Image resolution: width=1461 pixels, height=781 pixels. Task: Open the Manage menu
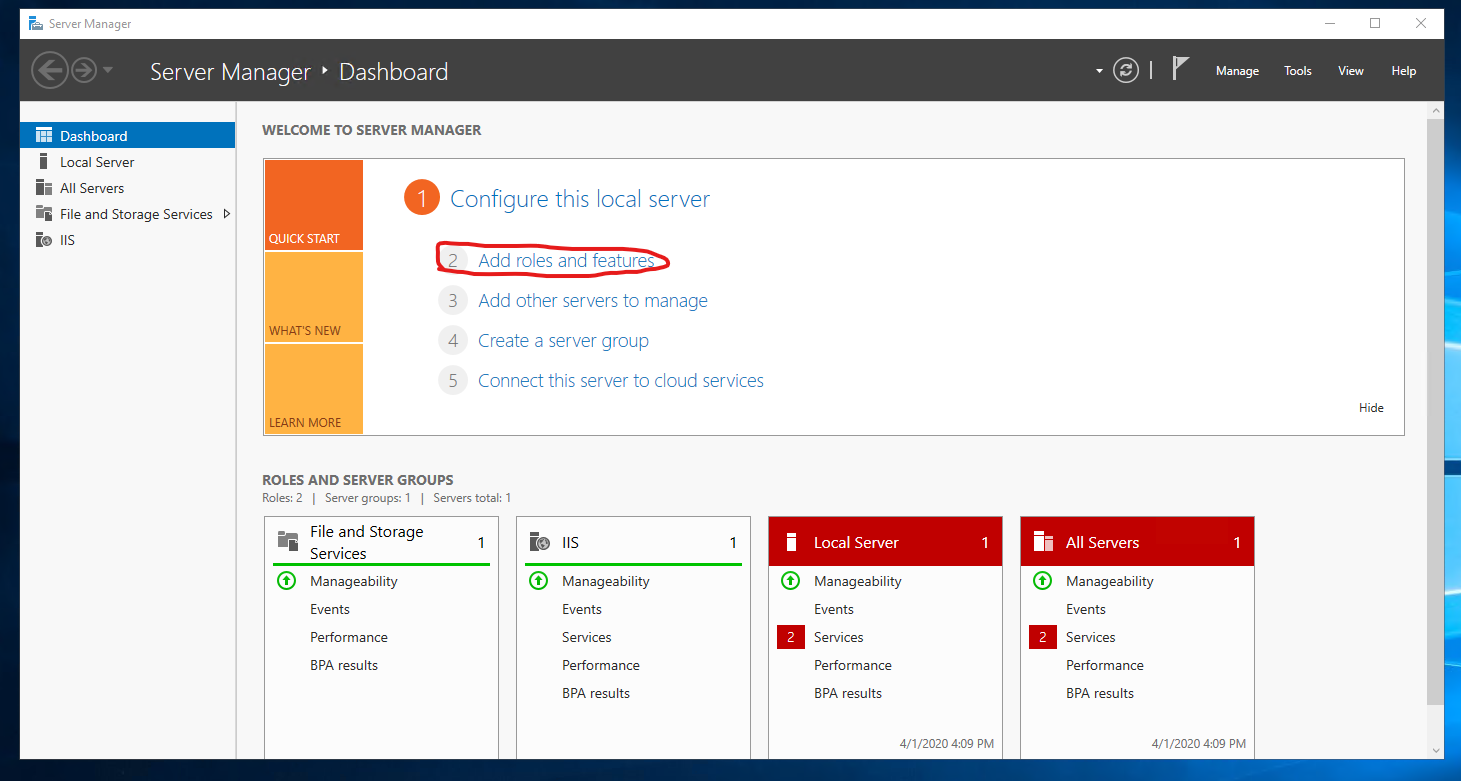(1237, 71)
